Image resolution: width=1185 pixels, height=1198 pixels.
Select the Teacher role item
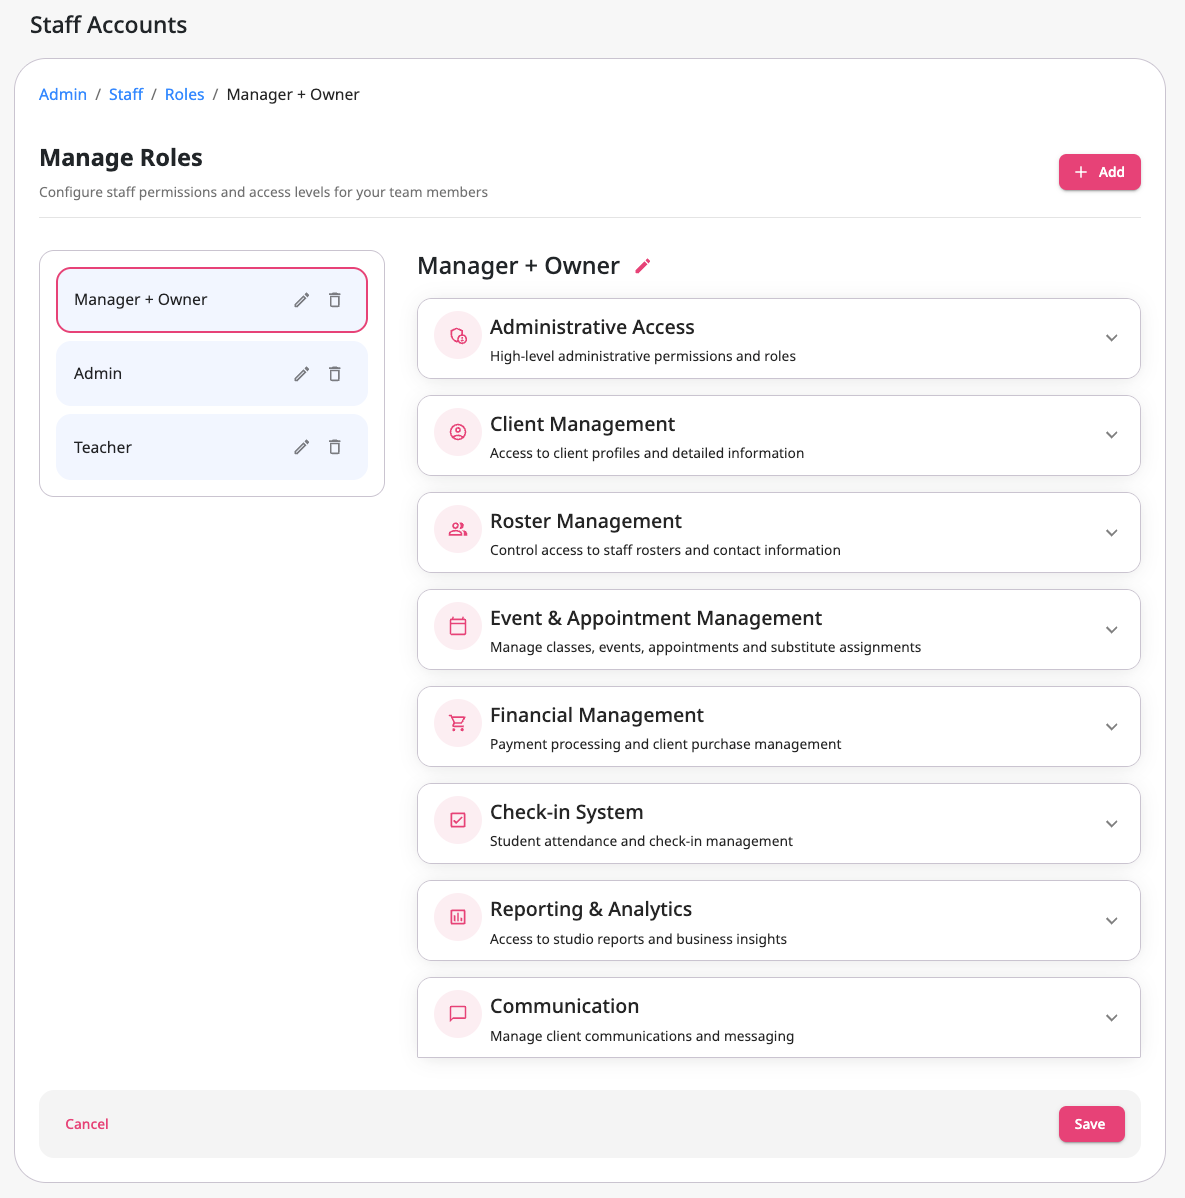[x=212, y=447]
